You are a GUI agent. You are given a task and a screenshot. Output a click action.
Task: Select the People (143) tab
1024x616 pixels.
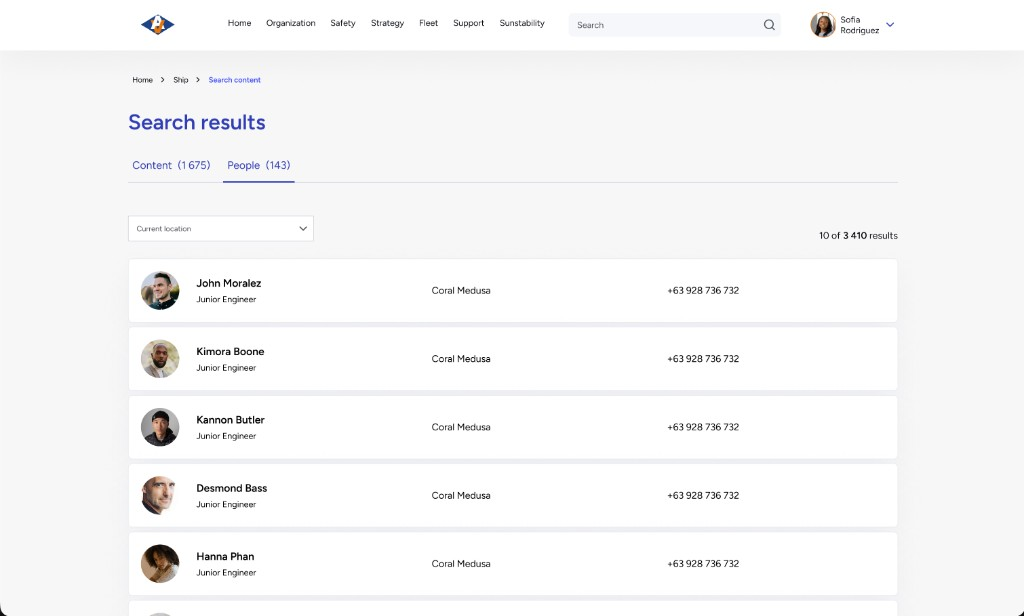coord(259,165)
